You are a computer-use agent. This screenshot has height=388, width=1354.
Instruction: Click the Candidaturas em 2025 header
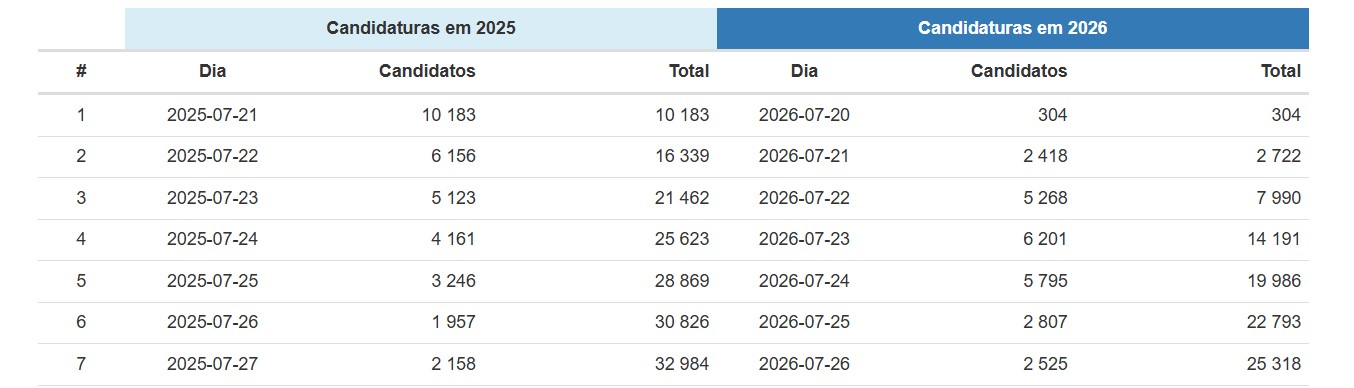[x=421, y=28]
